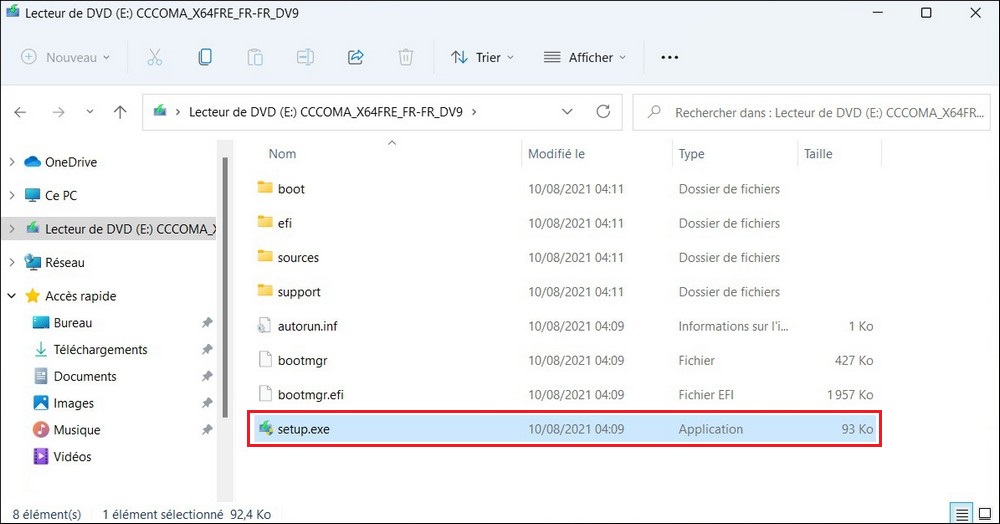Expand Réseau tree node
1000x524 pixels.
click(x=12, y=262)
